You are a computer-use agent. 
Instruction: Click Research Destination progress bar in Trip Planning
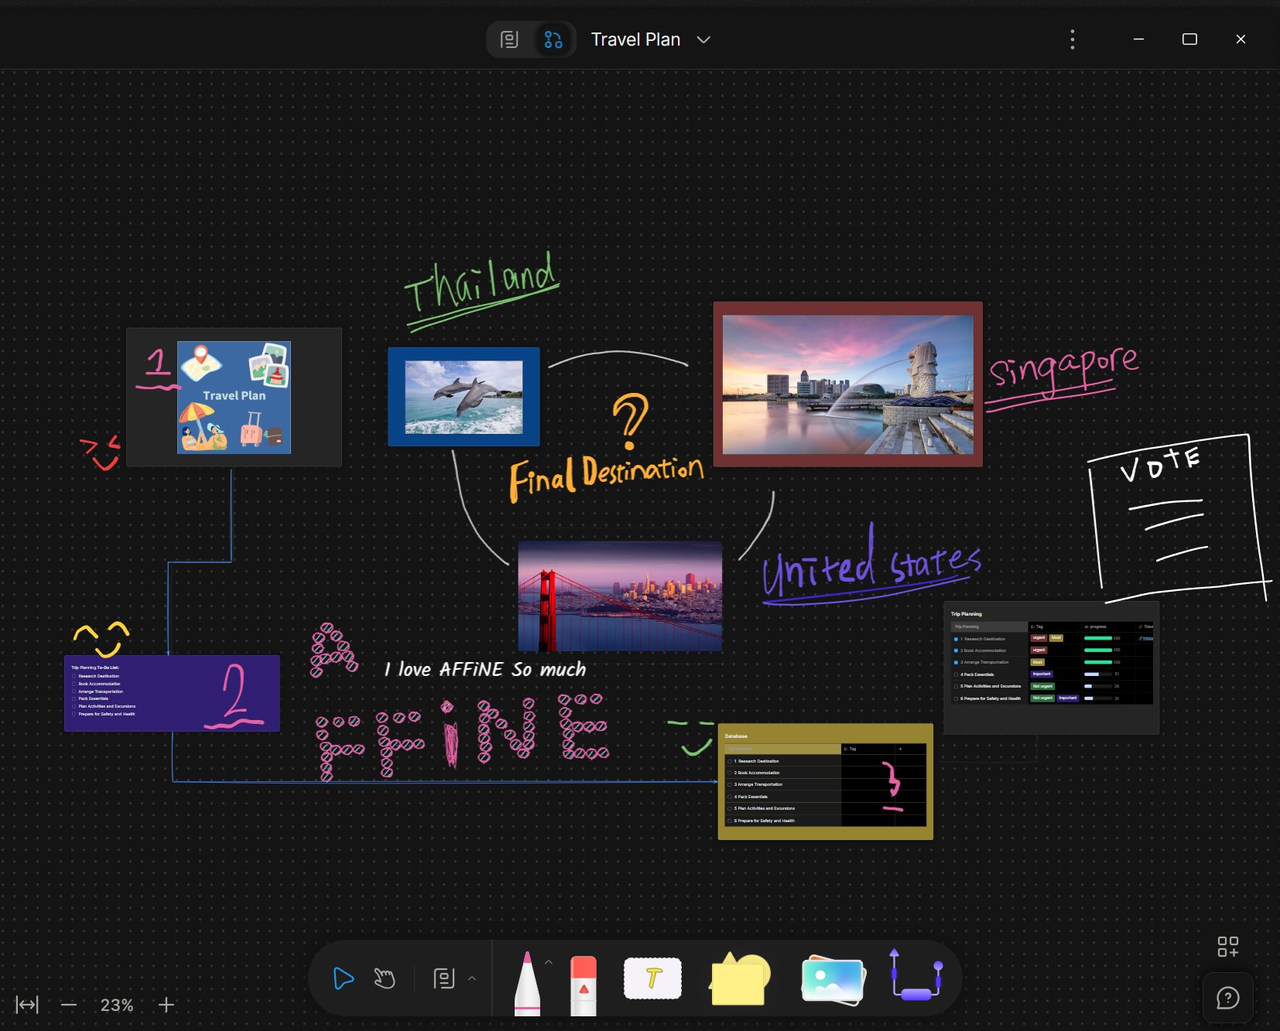pyautogui.click(x=1098, y=638)
